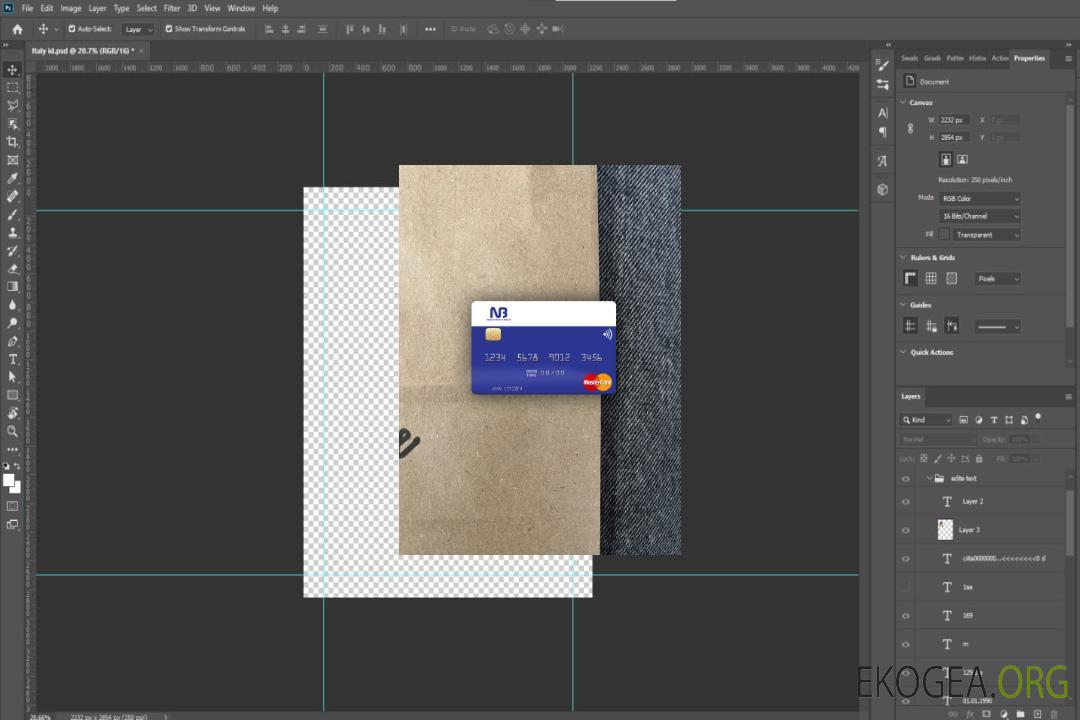Switch to the History panel tab
The height and width of the screenshot is (720, 1080).
tap(977, 58)
